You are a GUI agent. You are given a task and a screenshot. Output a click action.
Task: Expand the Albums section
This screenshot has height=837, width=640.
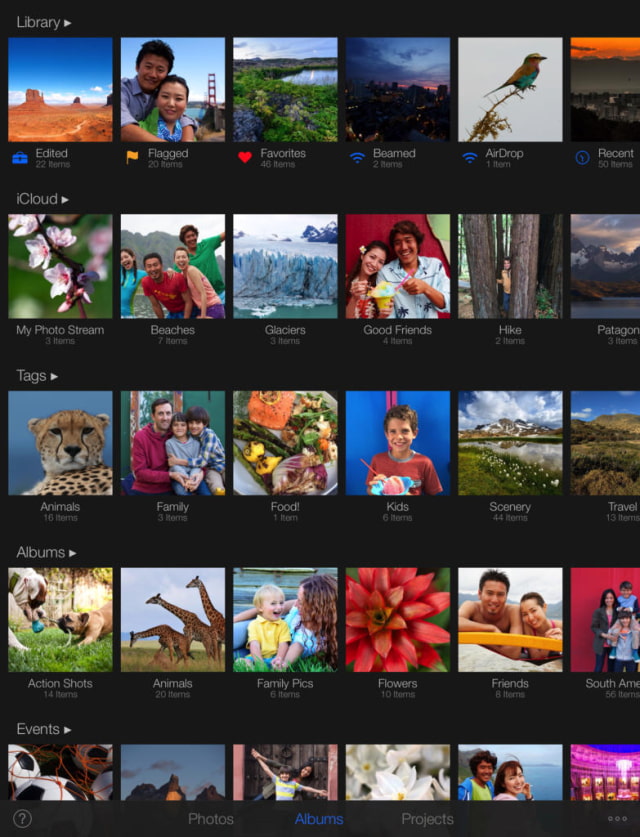(46, 552)
